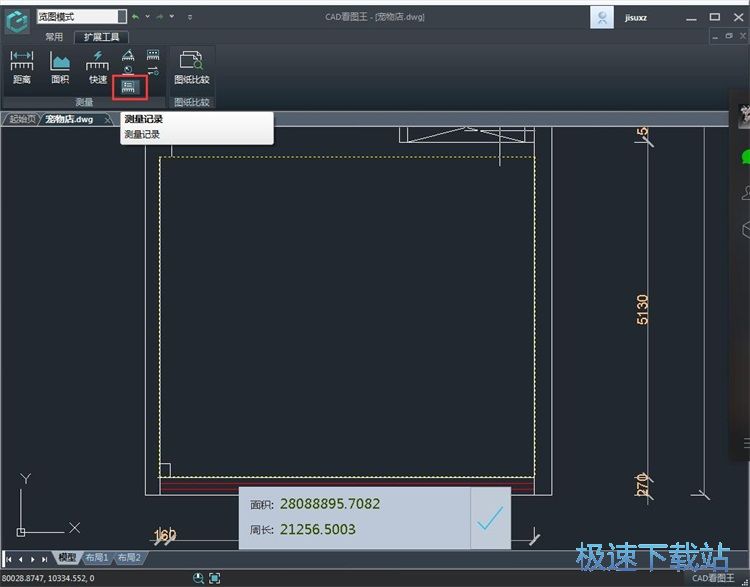
Task: Open 测量记录 measurement record icon
Action: tap(128, 88)
